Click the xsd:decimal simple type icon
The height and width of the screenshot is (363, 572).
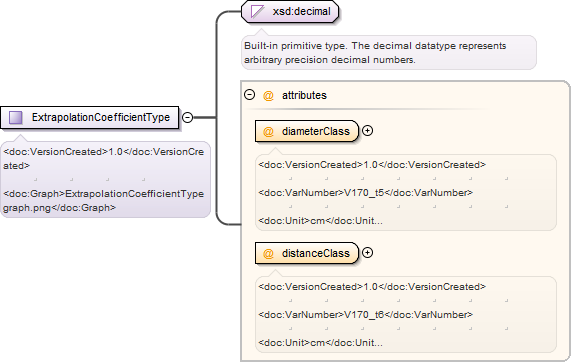point(257,11)
